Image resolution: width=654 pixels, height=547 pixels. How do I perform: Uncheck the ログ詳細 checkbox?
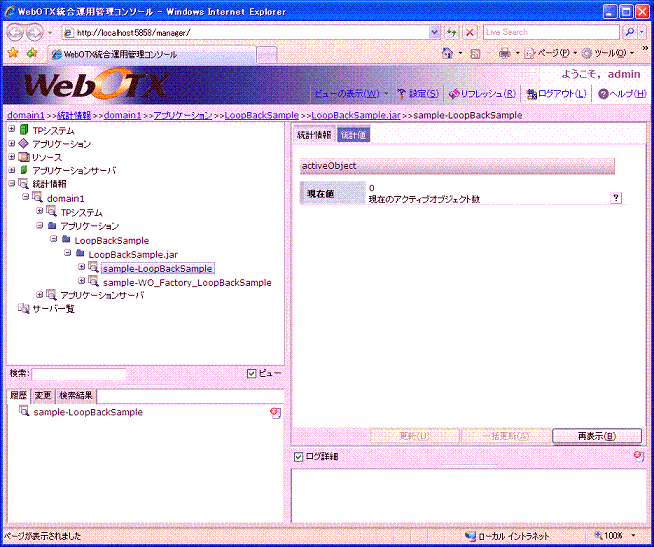298,457
